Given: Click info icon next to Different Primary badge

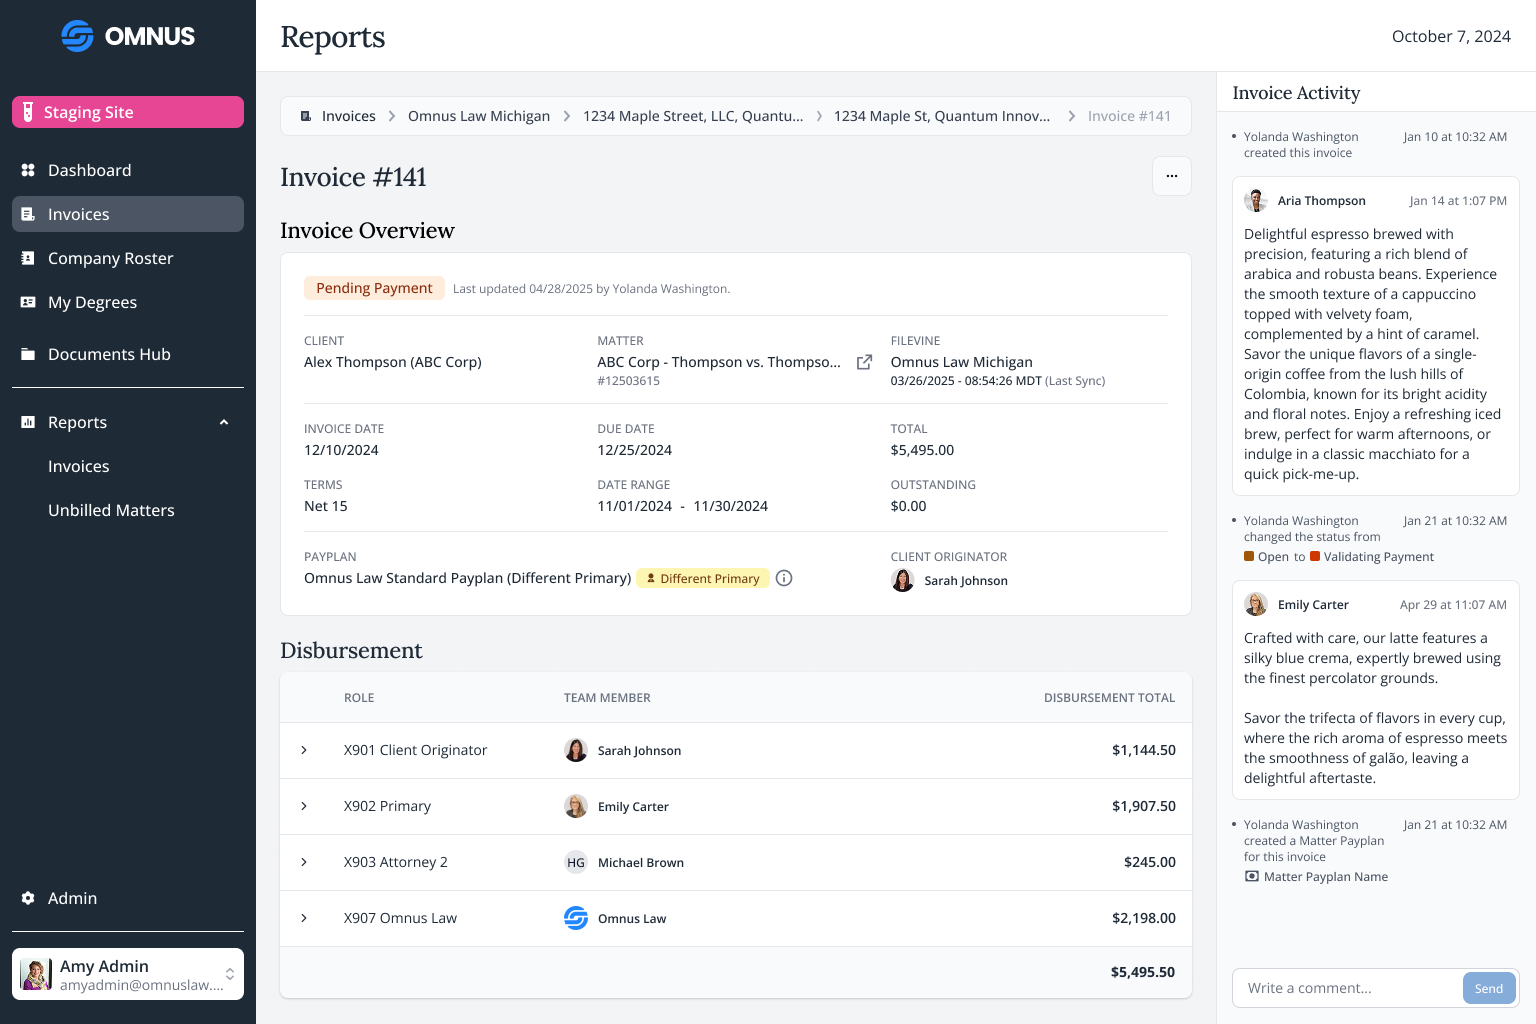Looking at the screenshot, I should coord(784,578).
